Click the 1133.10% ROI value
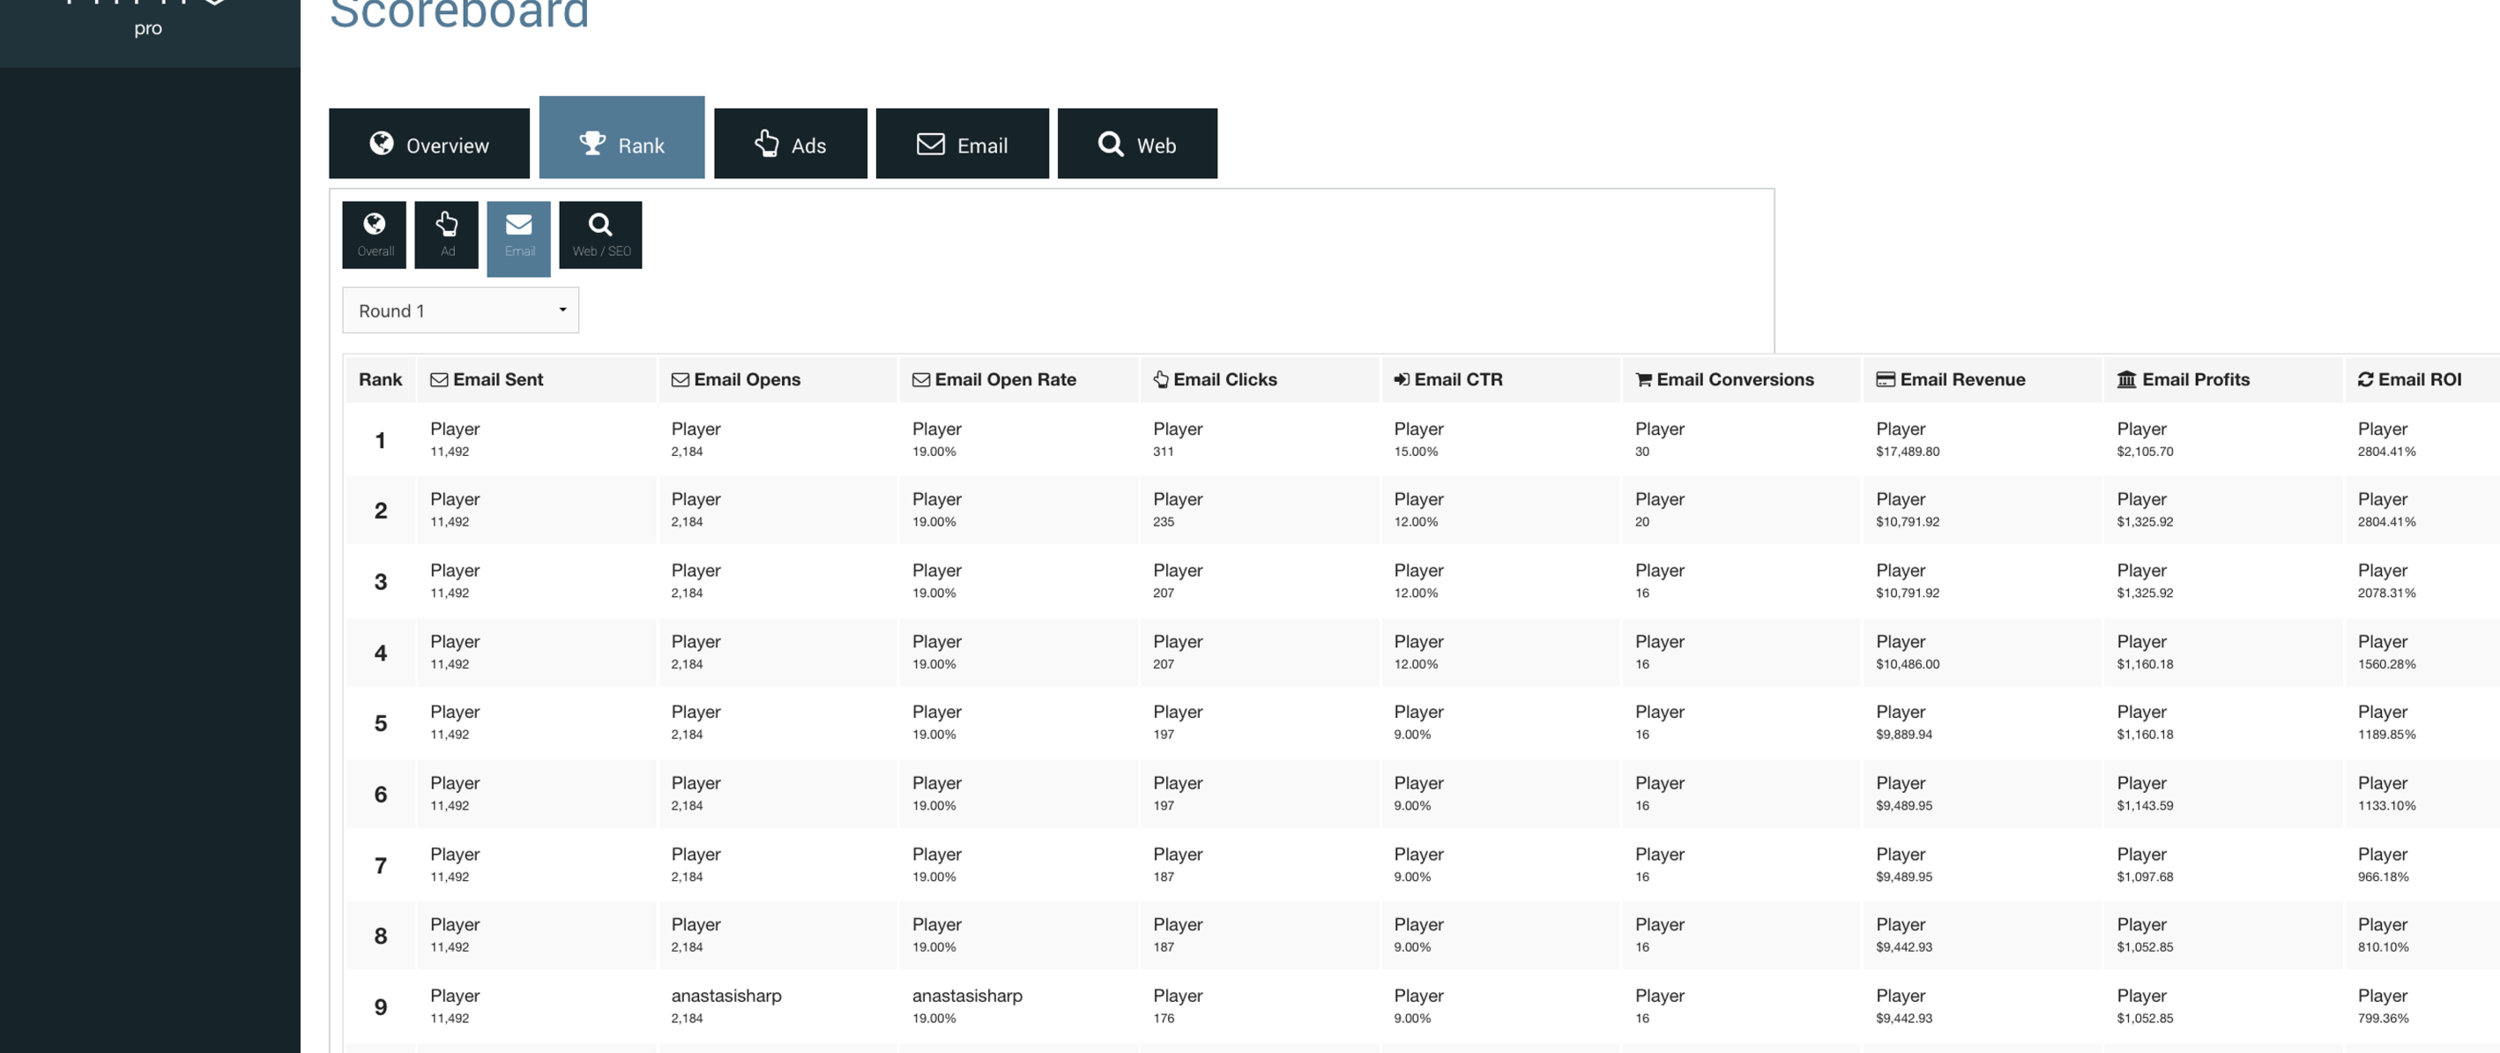The image size is (2500, 1053). coord(2387,805)
